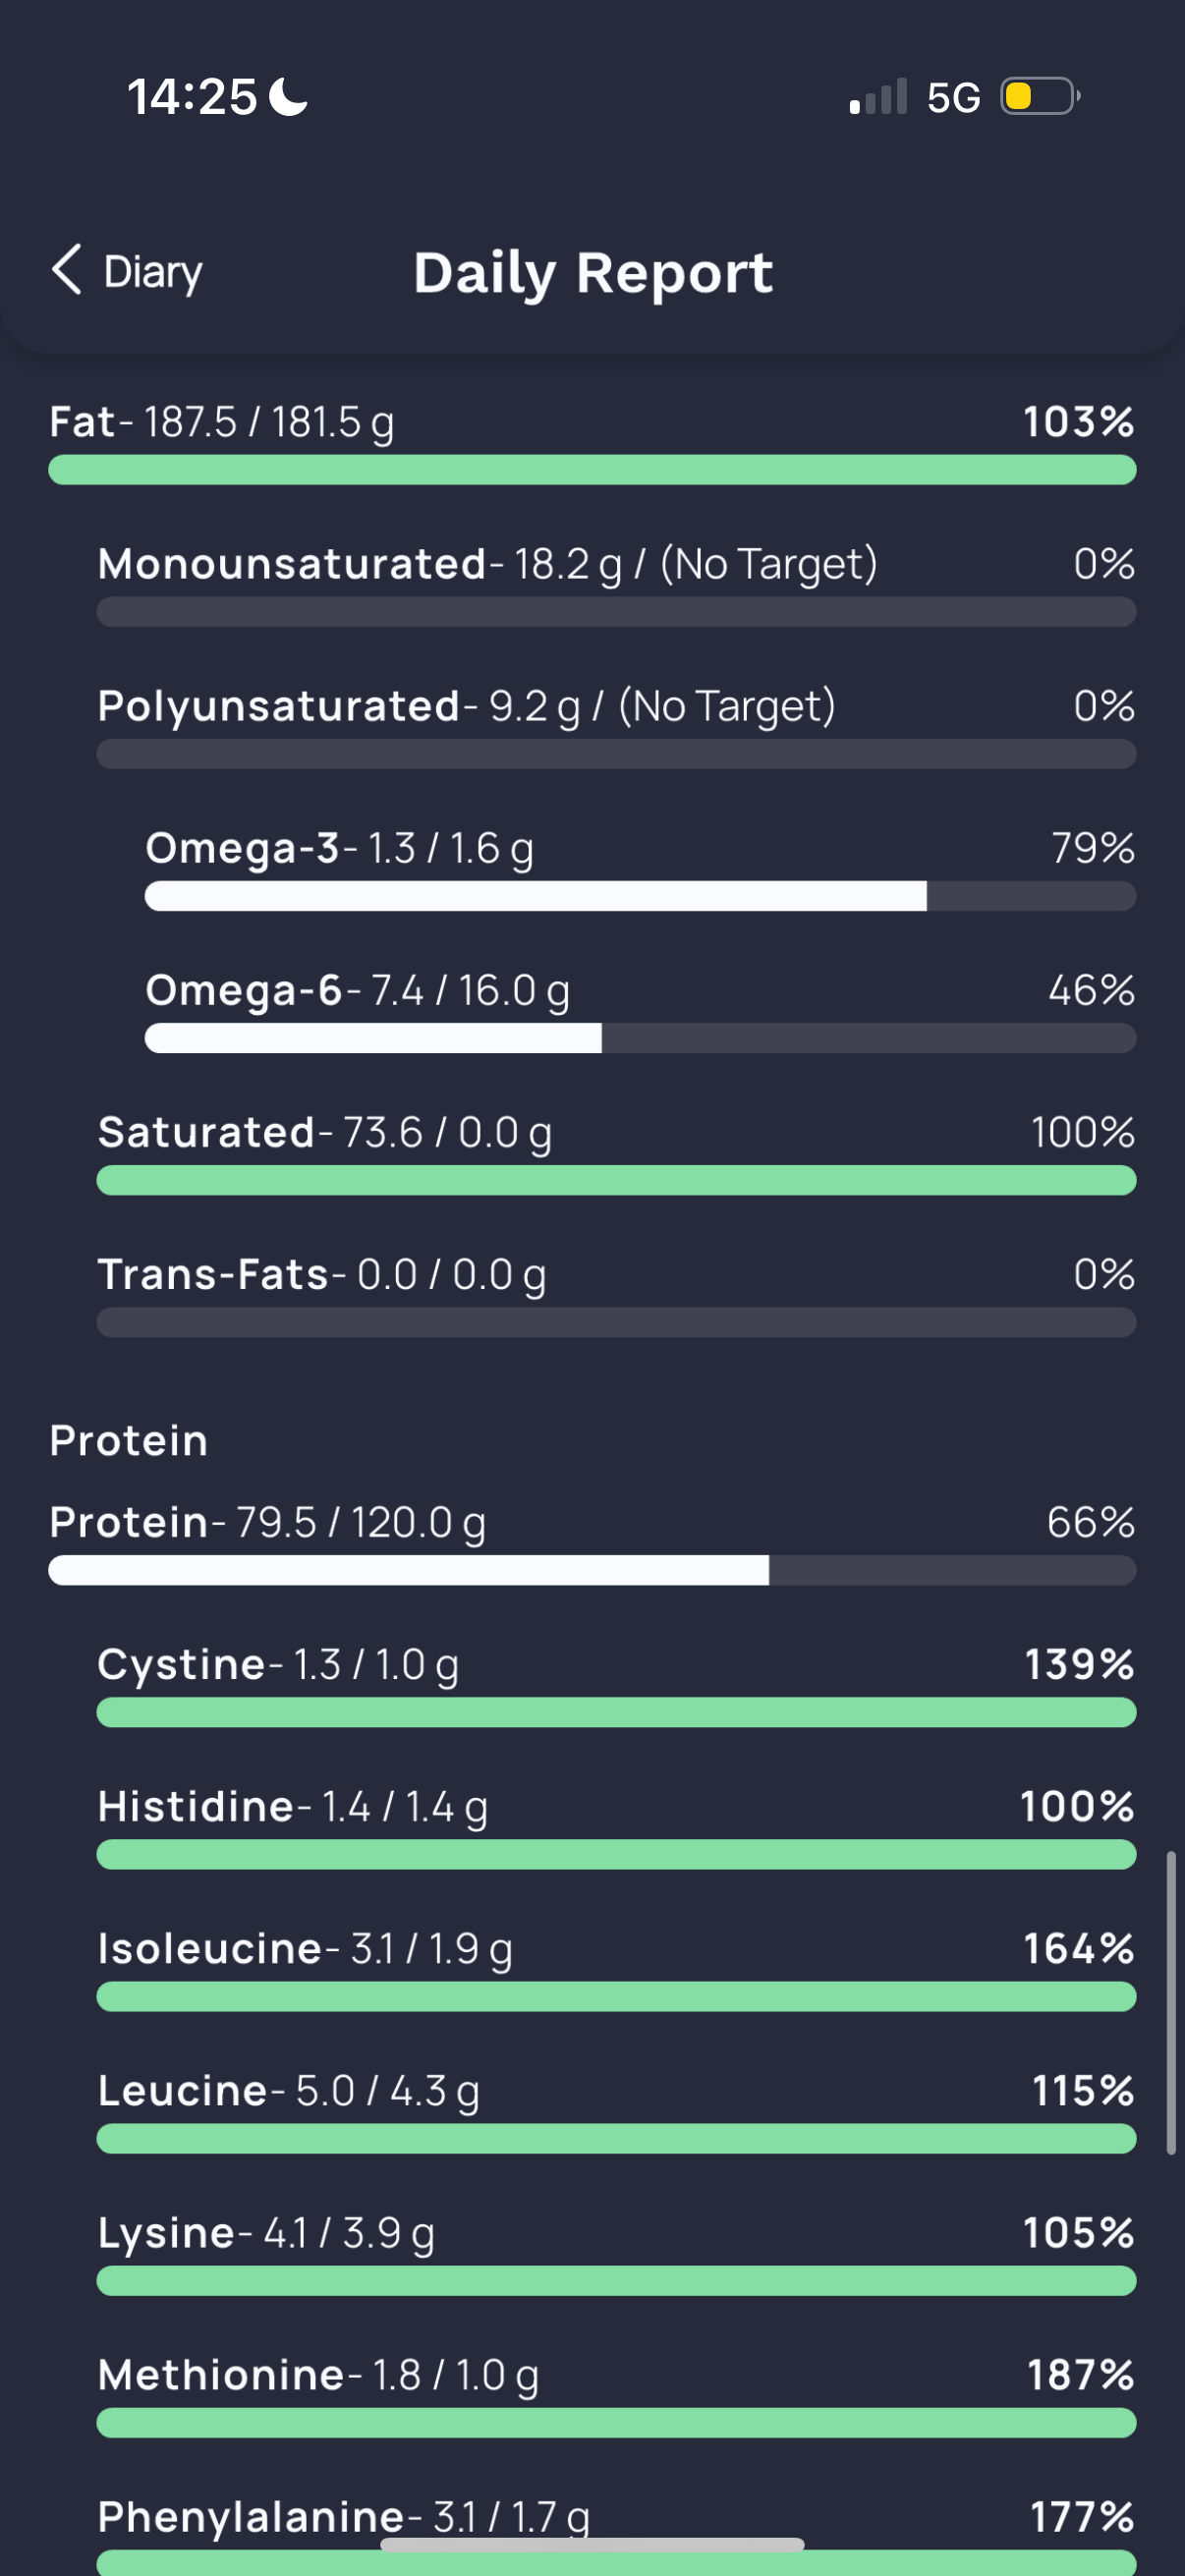Click the vertical scrollbar indicator
Image resolution: width=1185 pixels, height=2576 pixels.
(x=1171, y=2002)
